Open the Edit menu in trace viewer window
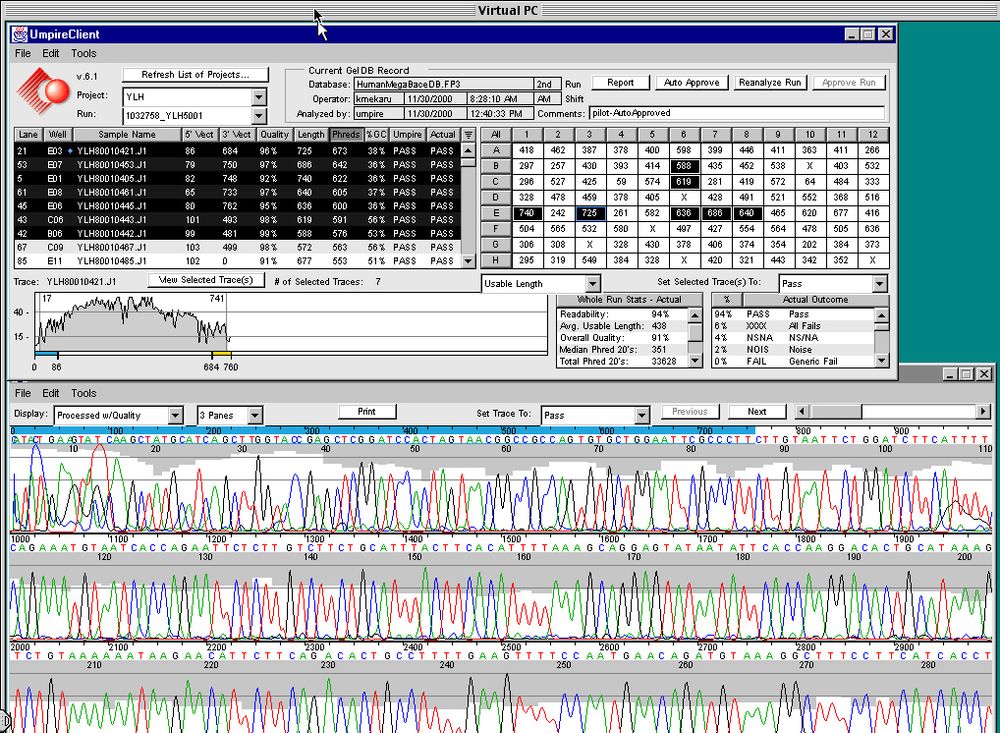The image size is (1000, 733). (50, 393)
